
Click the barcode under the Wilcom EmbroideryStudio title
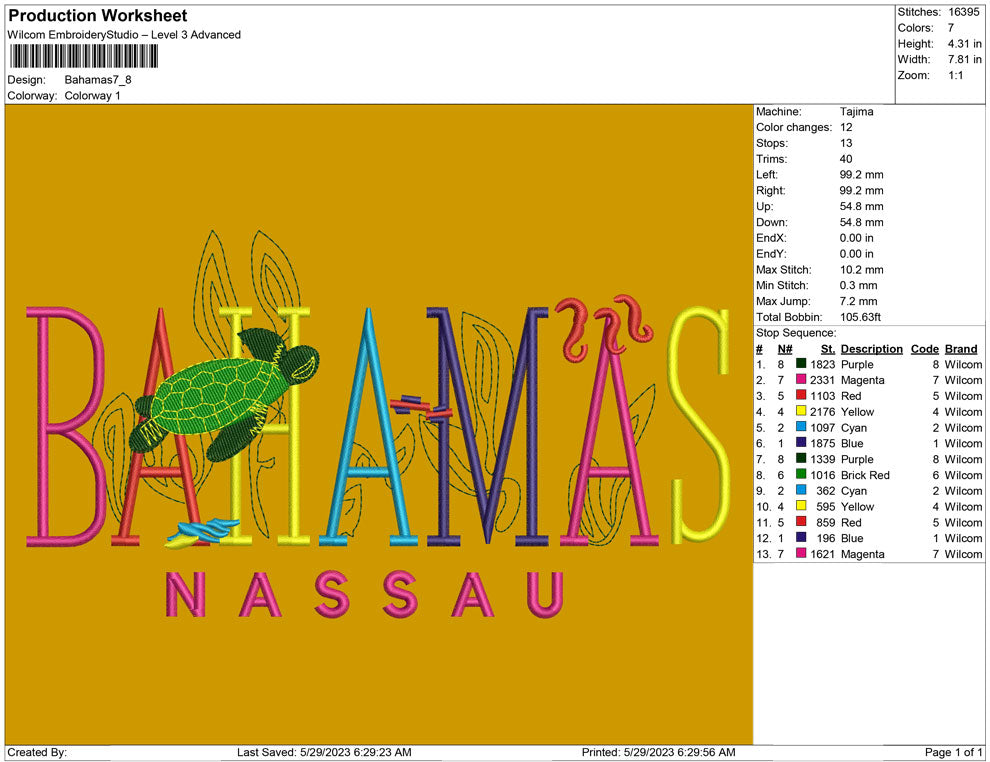click(83, 57)
